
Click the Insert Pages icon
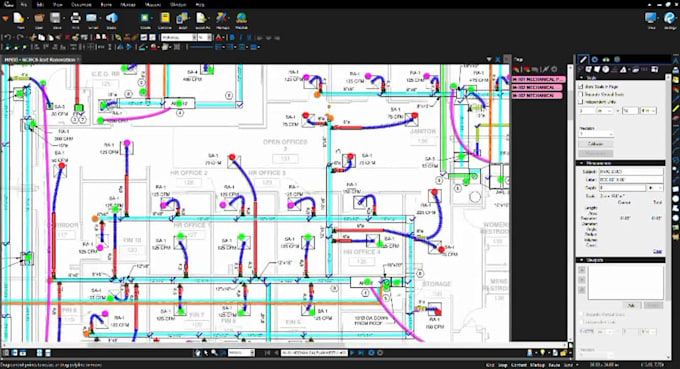tap(202, 18)
